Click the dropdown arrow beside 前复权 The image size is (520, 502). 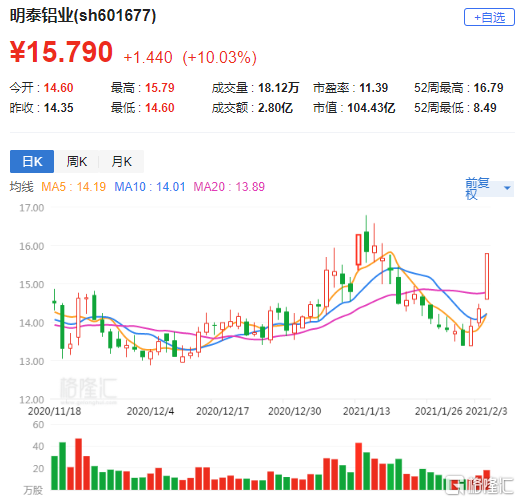[x=507, y=188]
